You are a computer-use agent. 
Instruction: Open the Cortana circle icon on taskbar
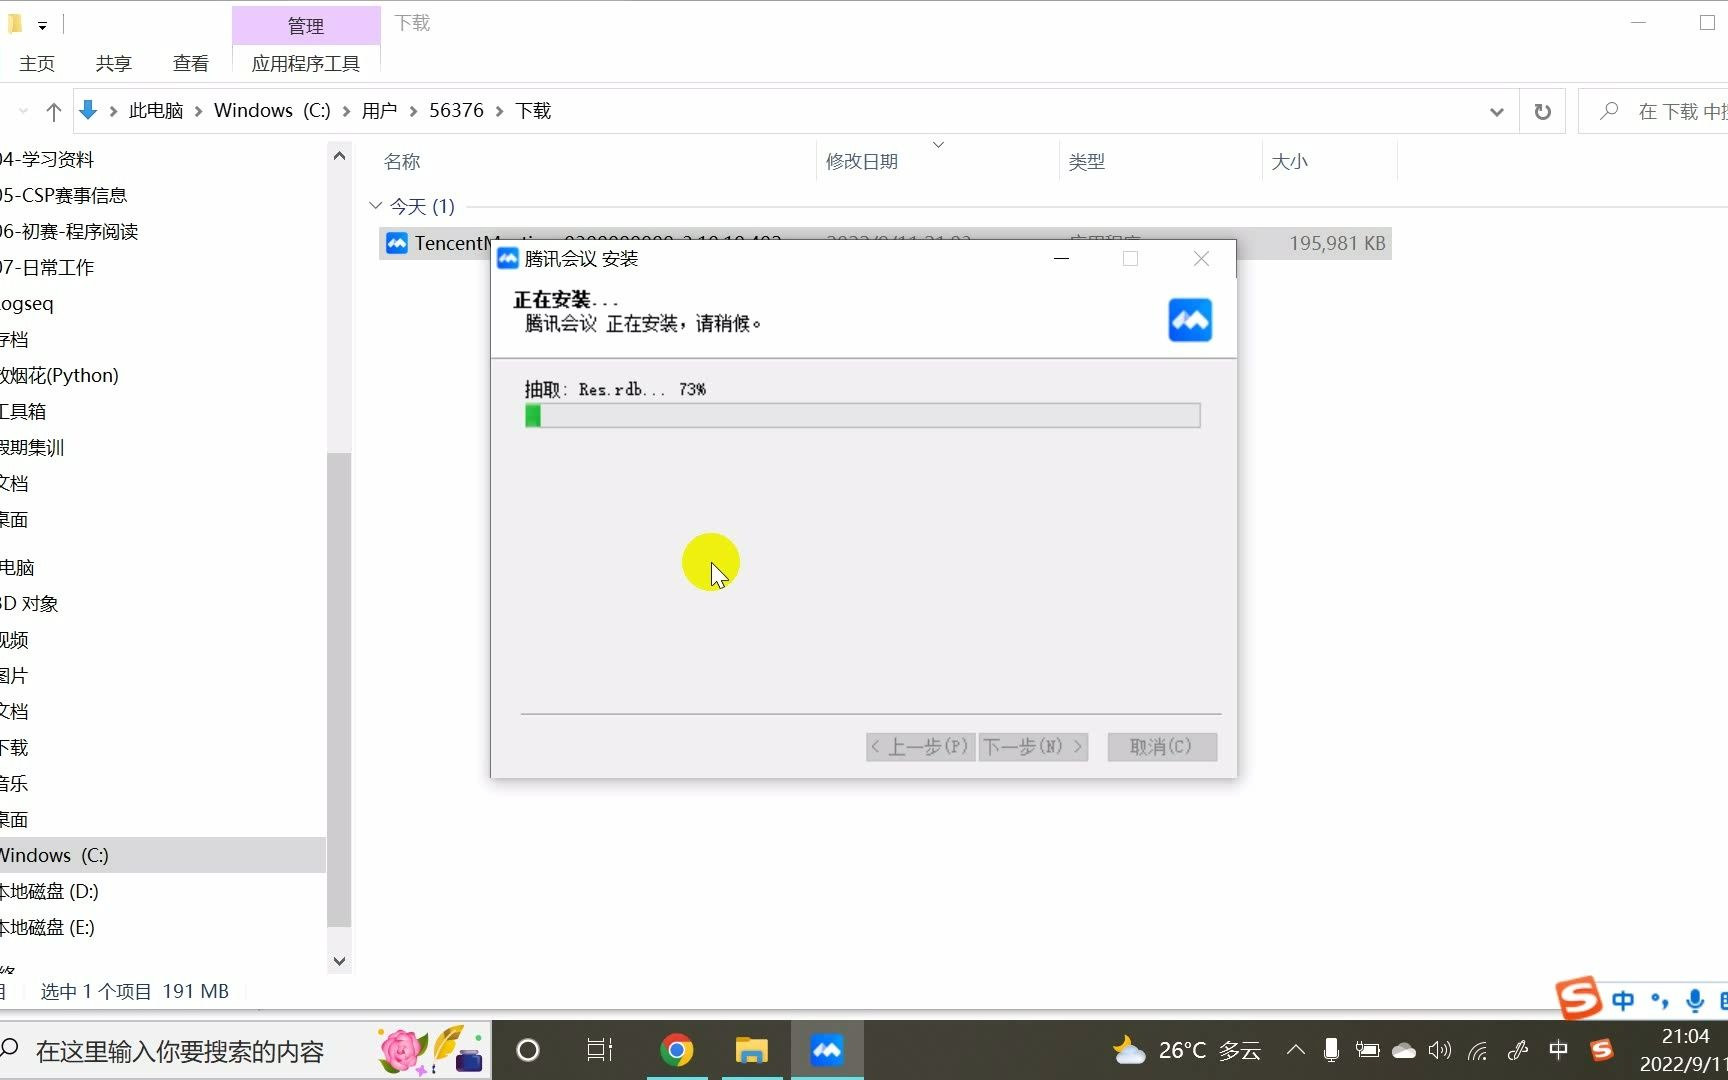coord(528,1050)
